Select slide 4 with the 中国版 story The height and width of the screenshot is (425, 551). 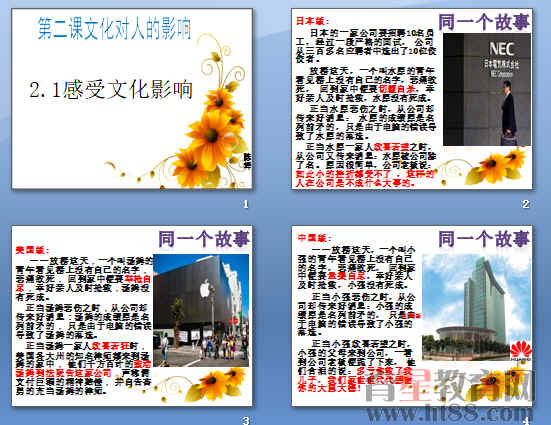click(412, 316)
